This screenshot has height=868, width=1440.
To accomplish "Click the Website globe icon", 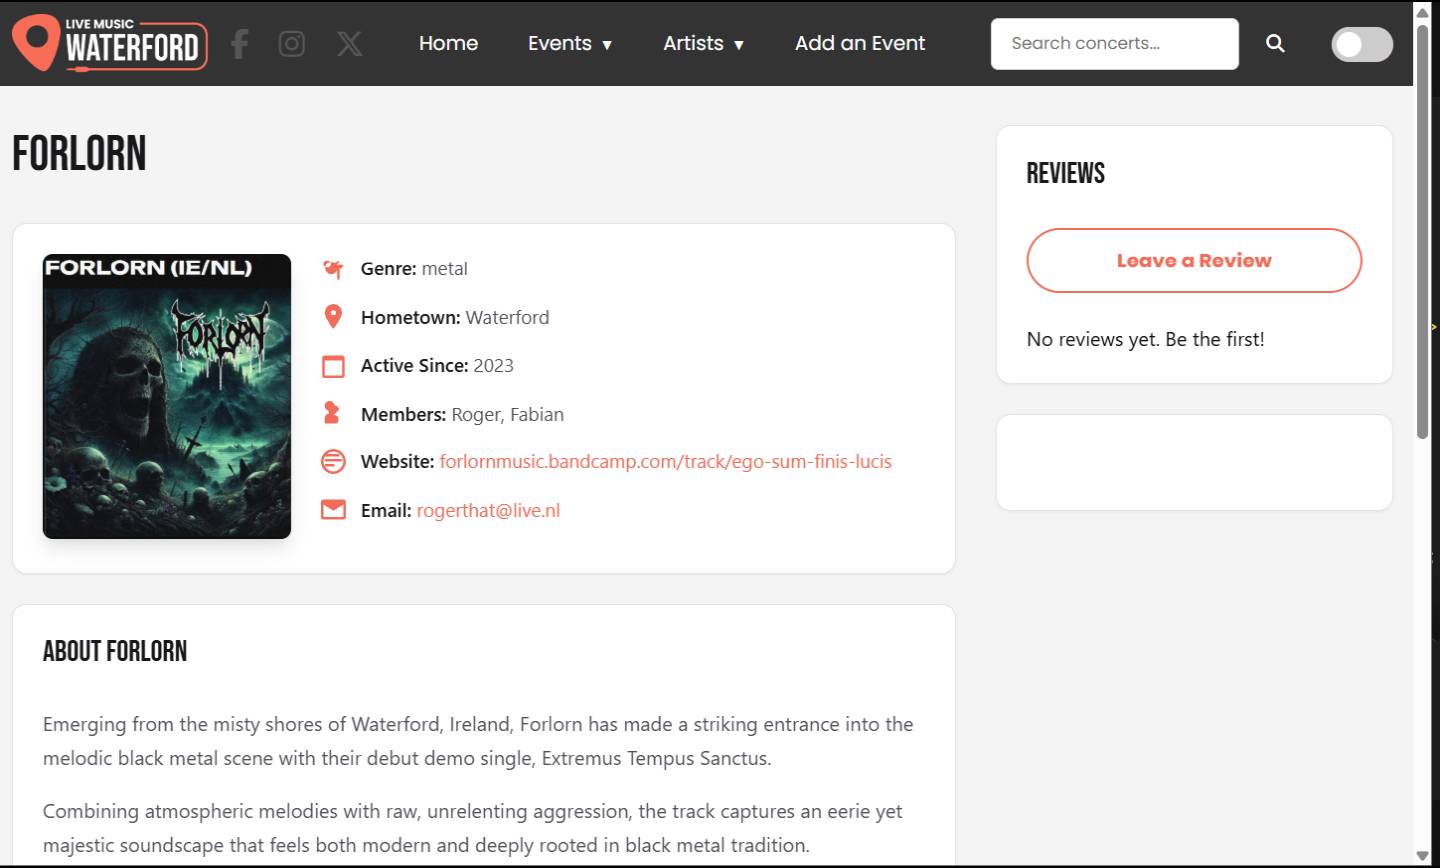I will [x=333, y=461].
